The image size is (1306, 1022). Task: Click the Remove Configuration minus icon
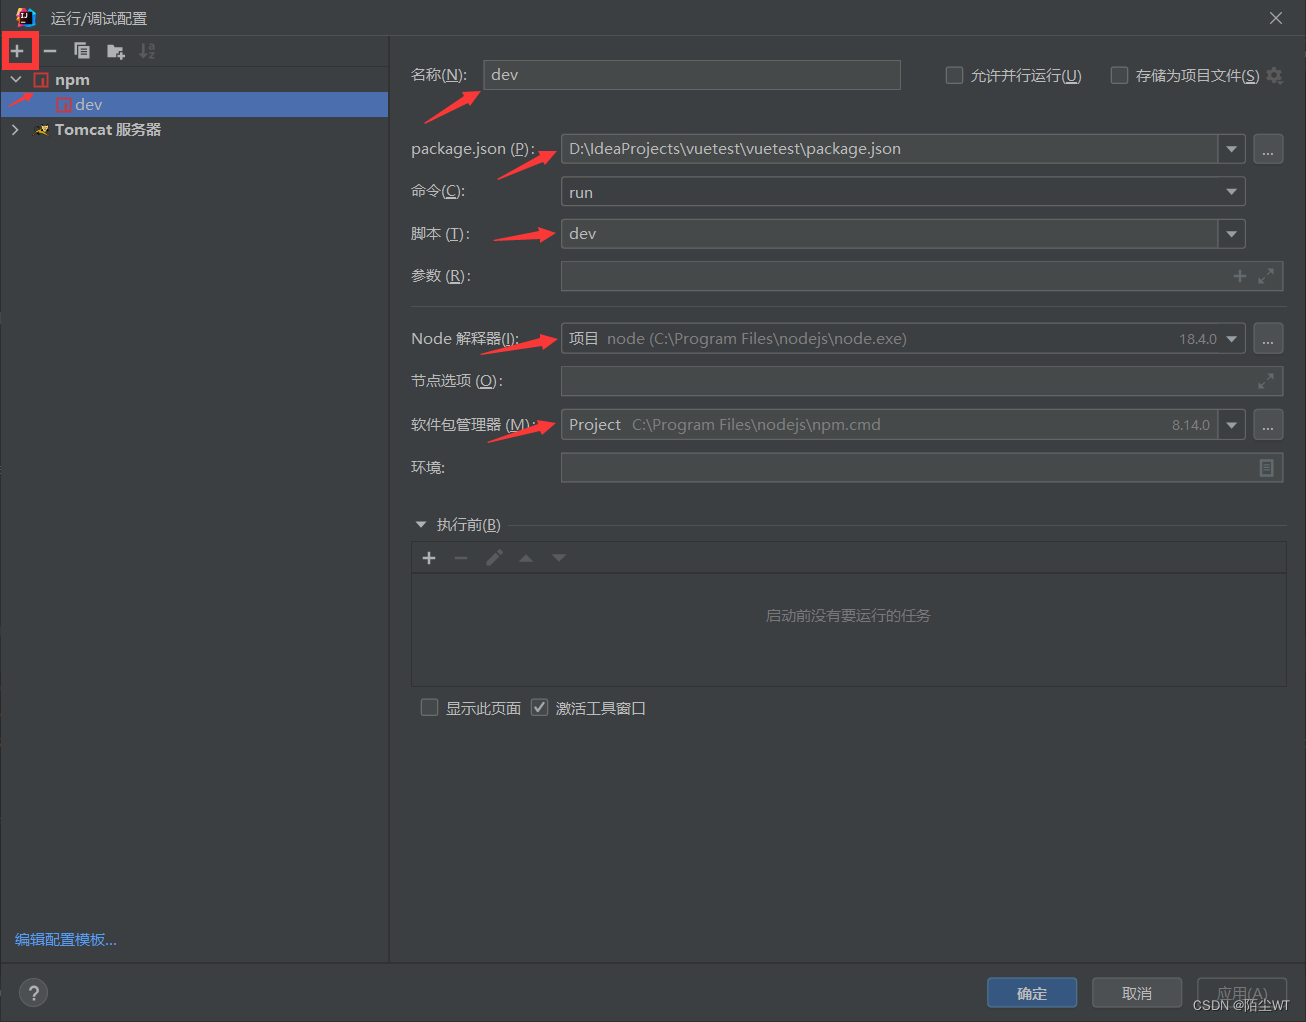(x=50, y=51)
